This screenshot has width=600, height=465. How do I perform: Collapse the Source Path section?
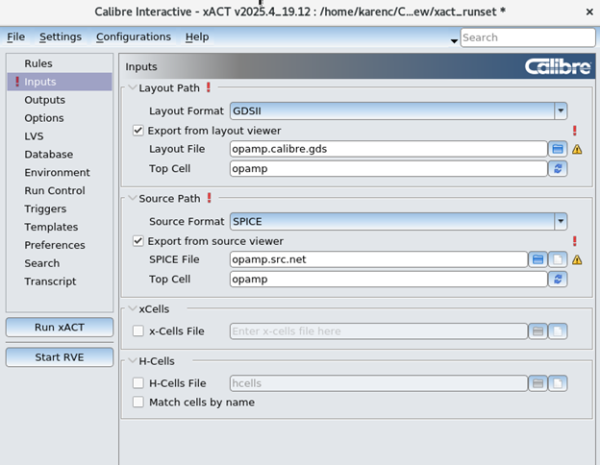132,198
